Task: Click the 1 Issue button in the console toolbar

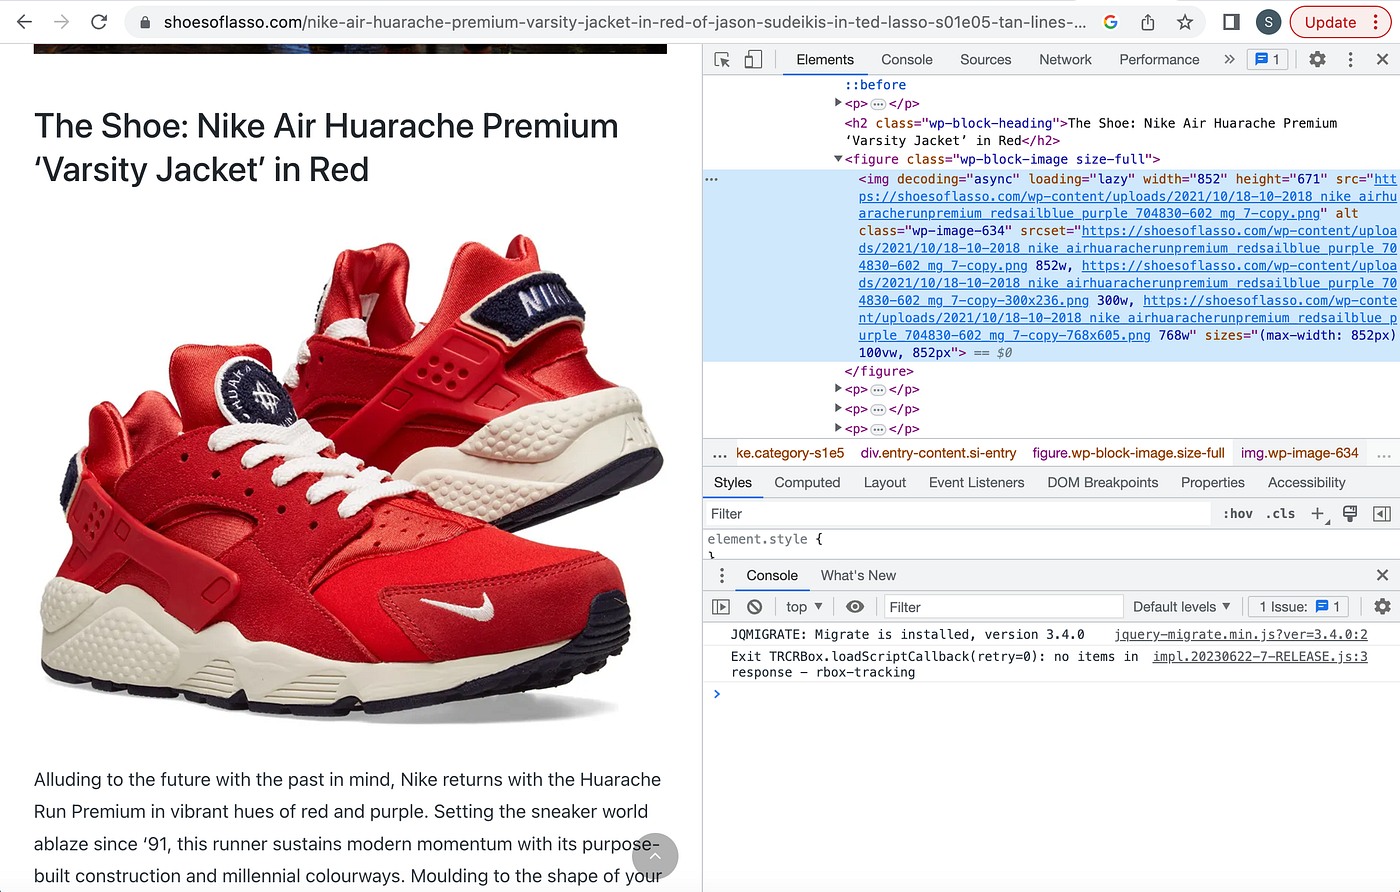Action: click(x=1300, y=607)
